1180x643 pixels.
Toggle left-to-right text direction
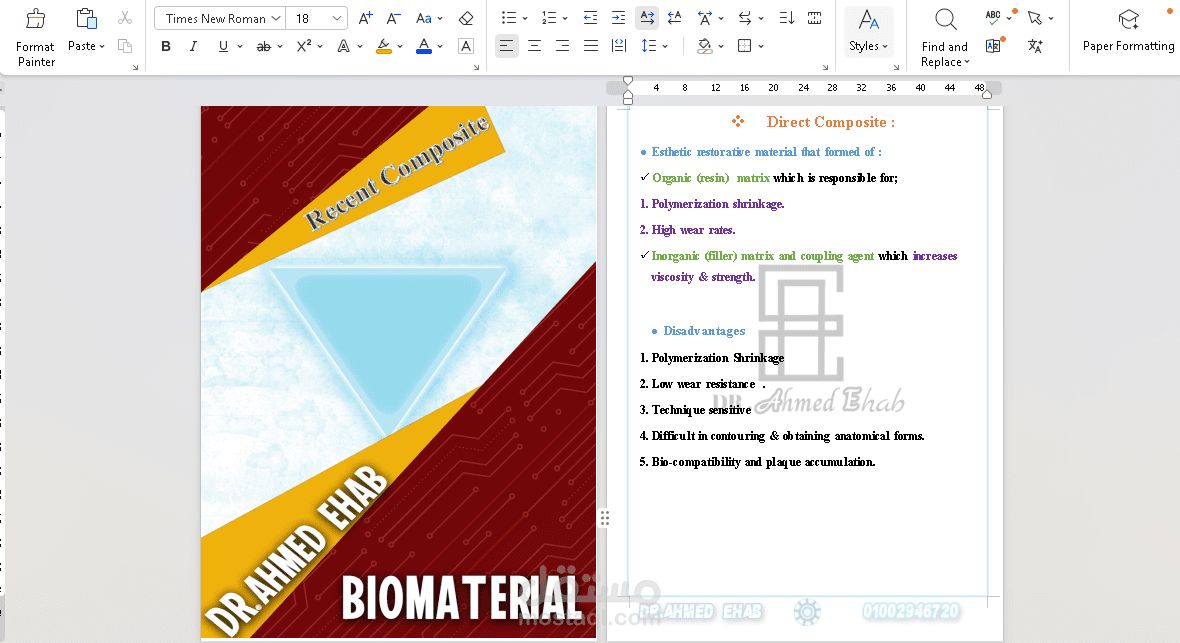tap(646, 18)
